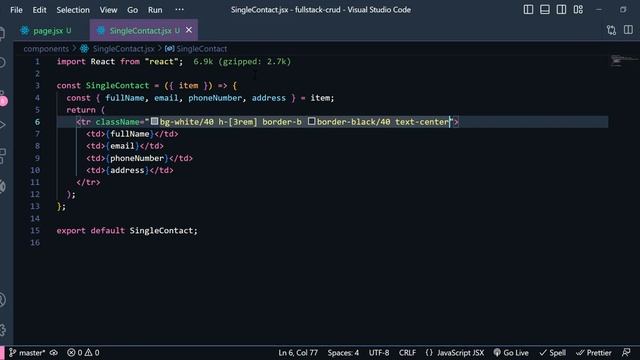
Task: Open the Manage gear icon
Action: [x=2, y=330]
